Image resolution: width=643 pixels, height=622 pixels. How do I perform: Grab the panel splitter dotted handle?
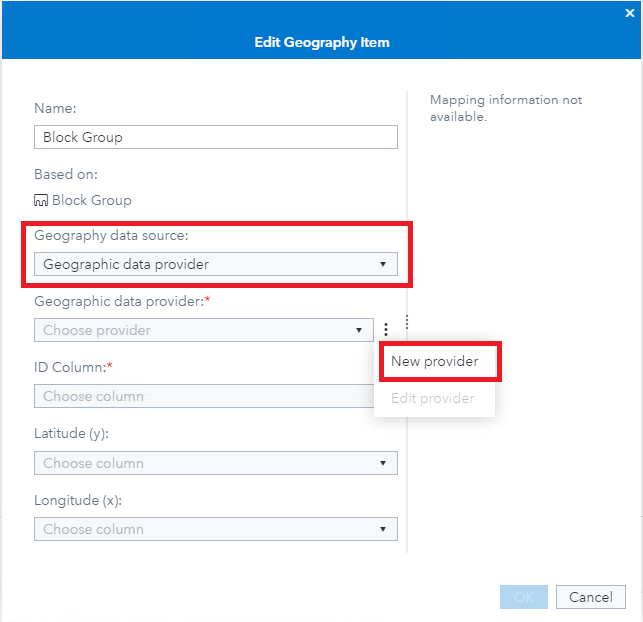pos(407,322)
